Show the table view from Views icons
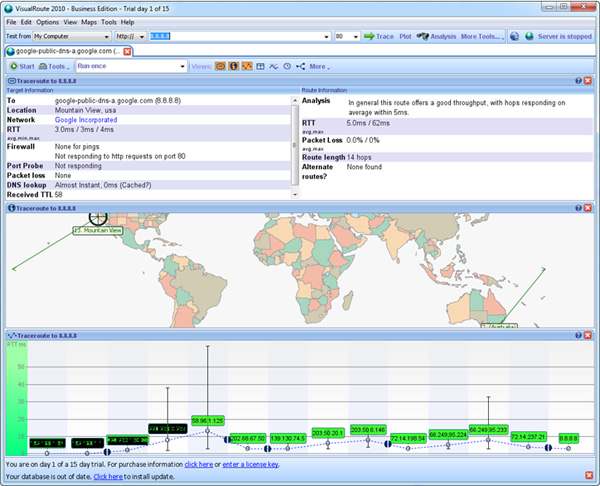 coord(260,66)
